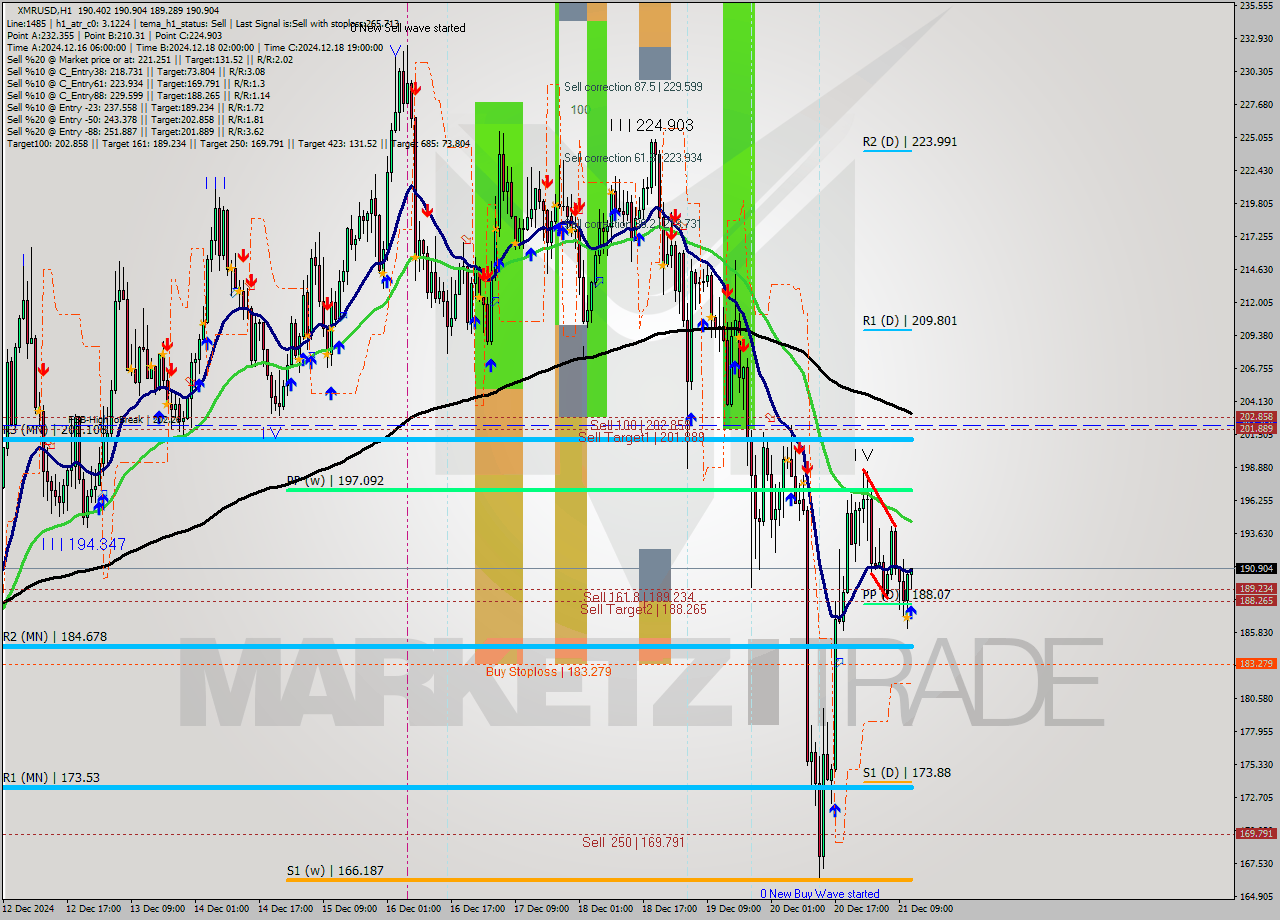This screenshot has height=920, width=1280.
Task: Click the 18 Dec 17:00 time label
Action: click(671, 909)
